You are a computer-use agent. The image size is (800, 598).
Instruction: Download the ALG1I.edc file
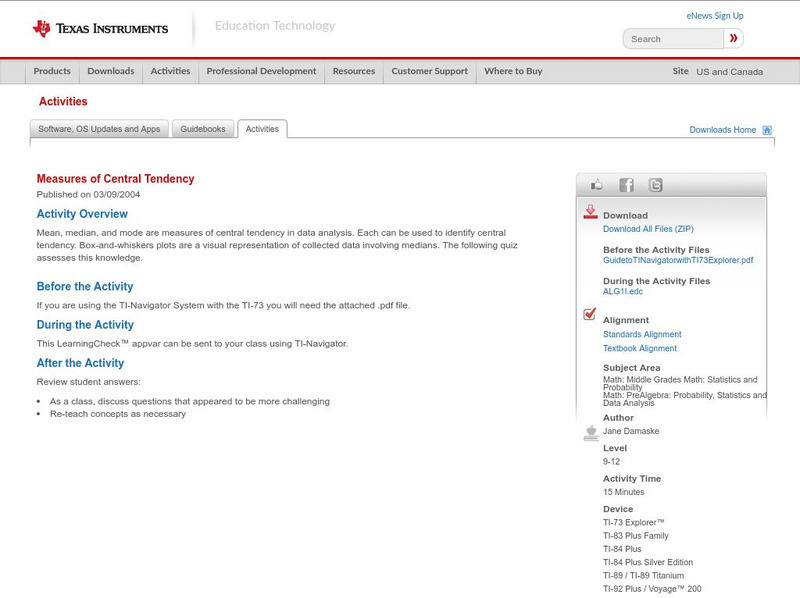623,291
